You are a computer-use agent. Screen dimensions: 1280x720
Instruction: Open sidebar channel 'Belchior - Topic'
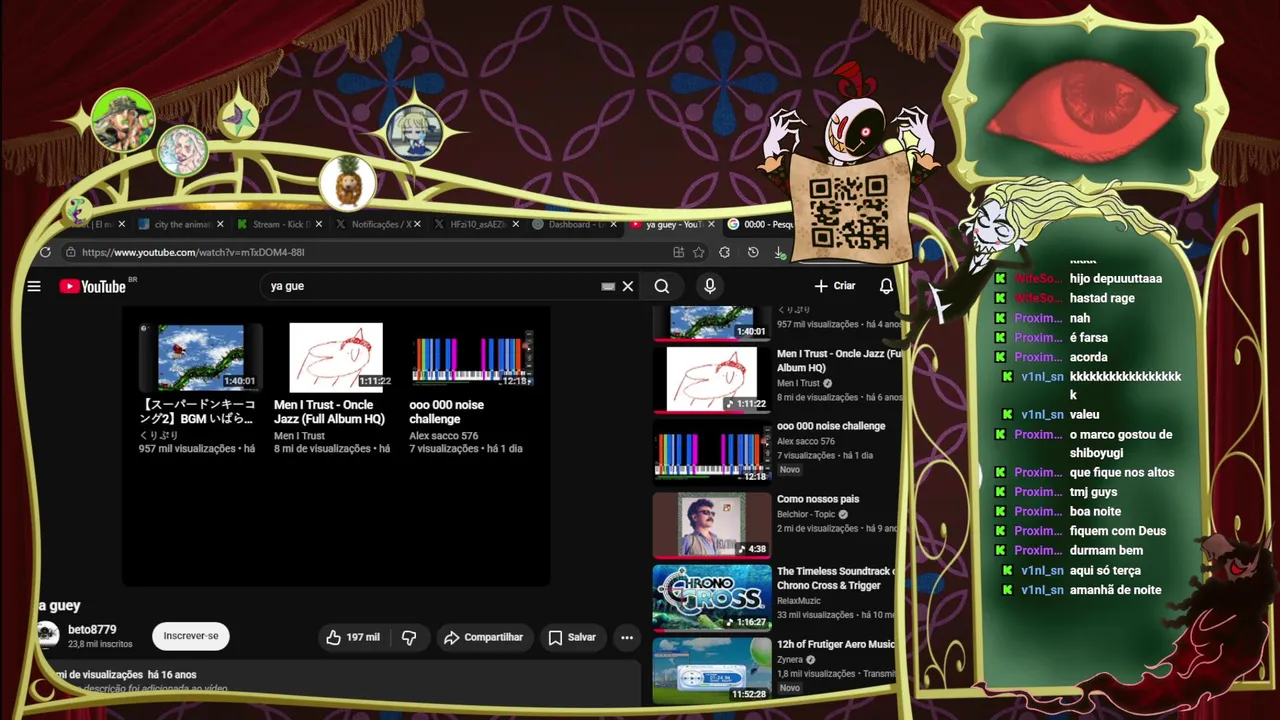coord(806,514)
